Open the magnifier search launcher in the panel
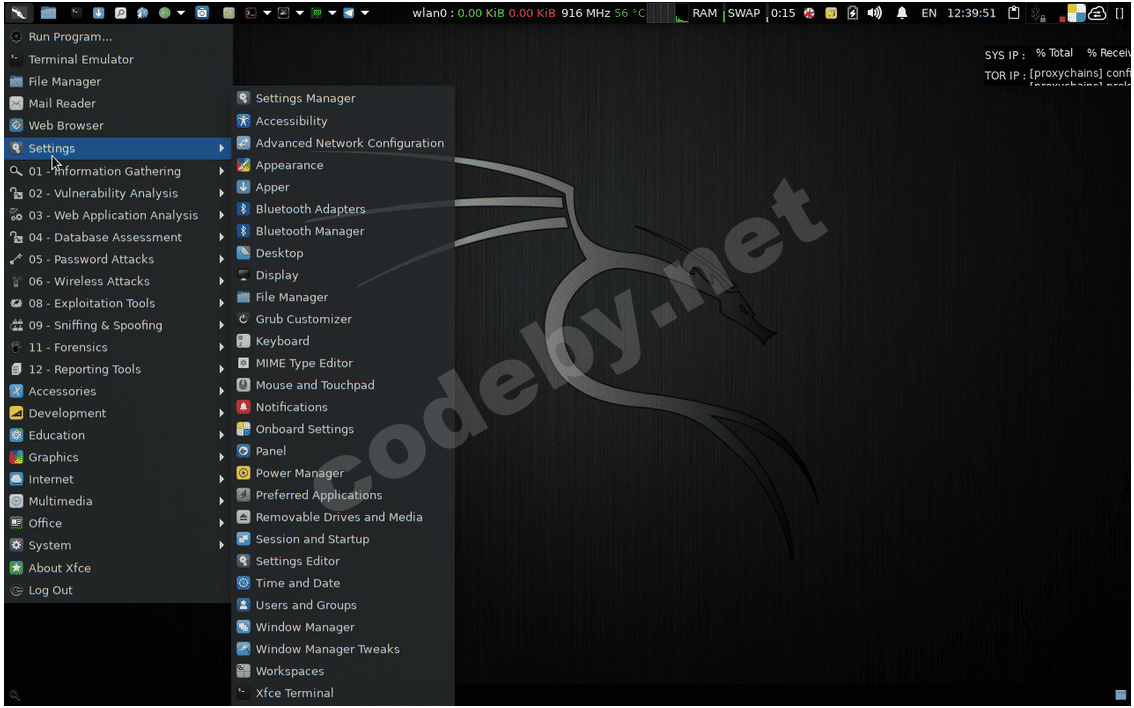 [121, 12]
